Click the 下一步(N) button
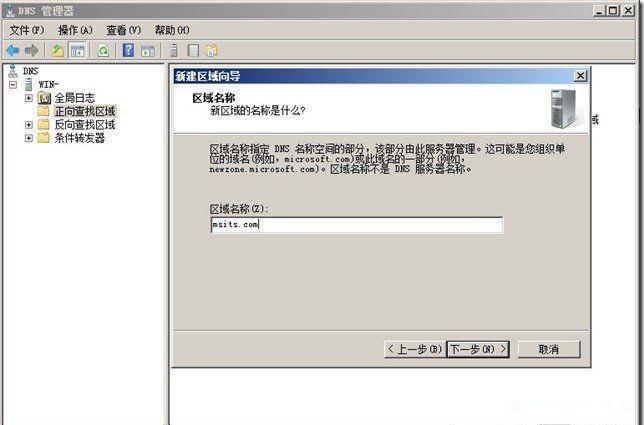 pyautogui.click(x=478, y=349)
